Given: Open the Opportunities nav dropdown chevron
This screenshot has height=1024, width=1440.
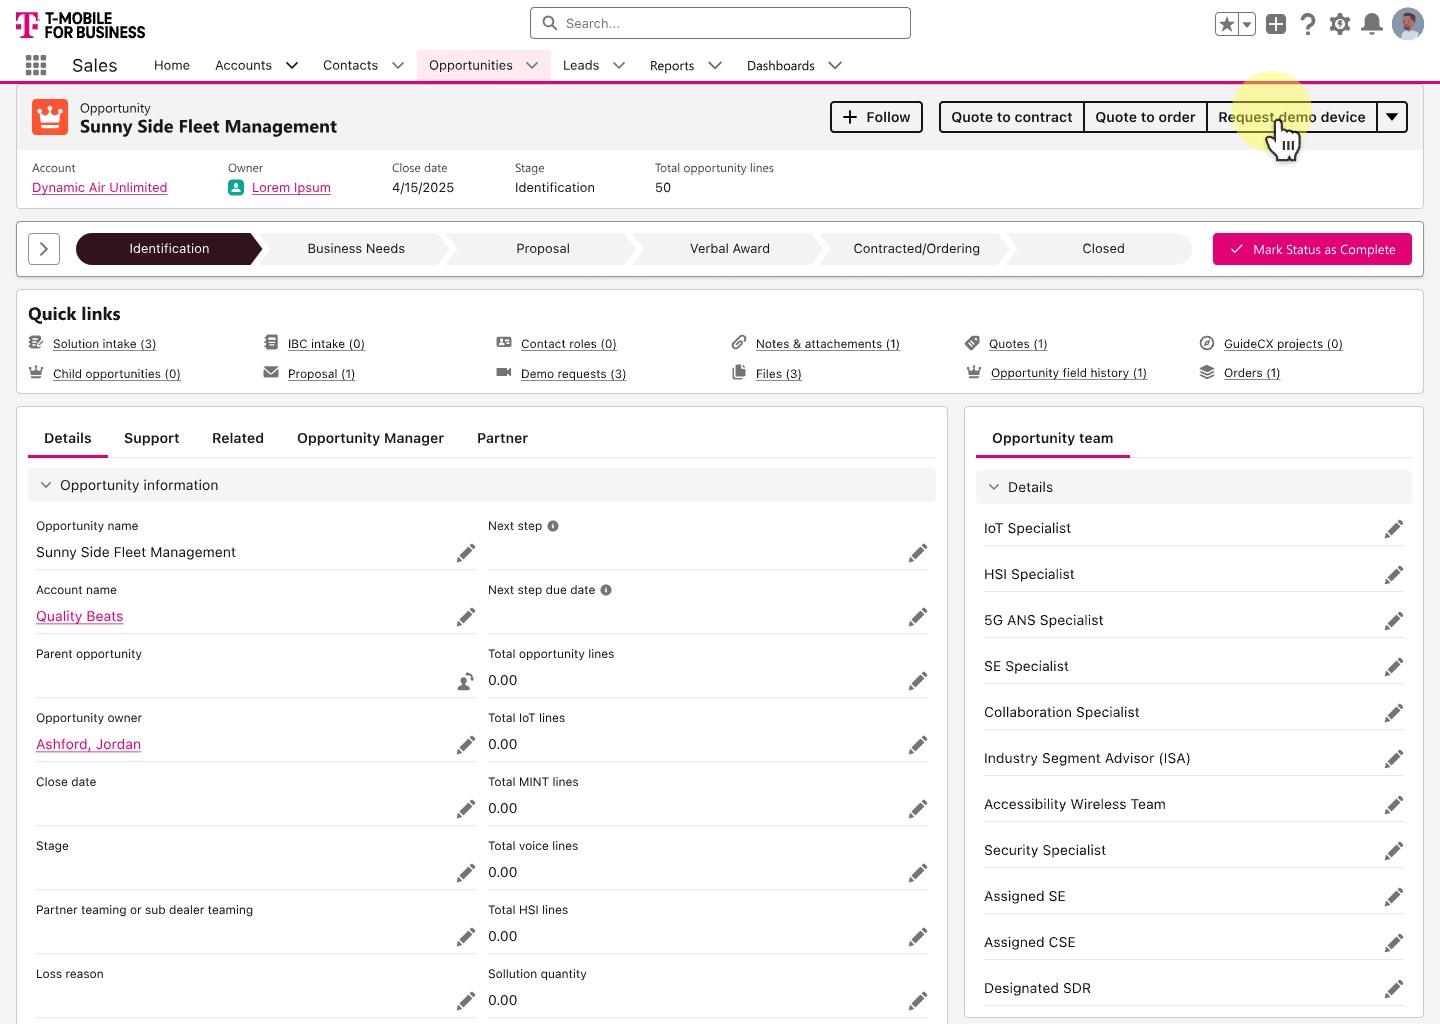Looking at the screenshot, I should click(x=532, y=65).
